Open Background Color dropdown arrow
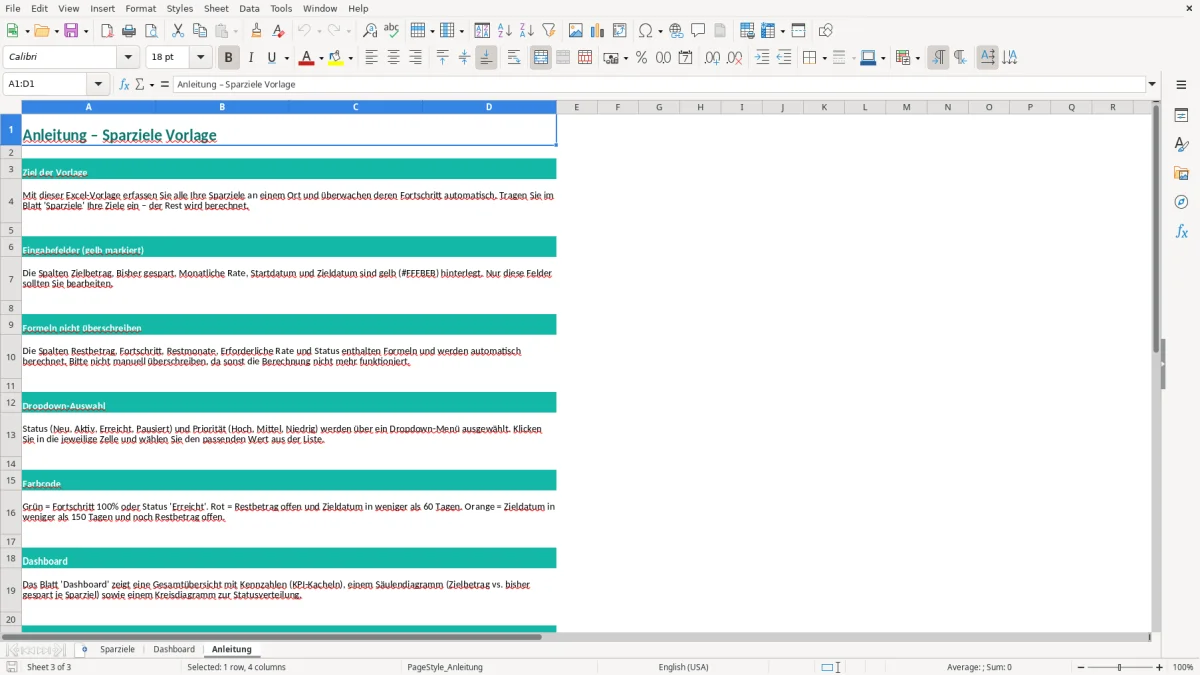This screenshot has width=1200, height=675. (x=350, y=58)
